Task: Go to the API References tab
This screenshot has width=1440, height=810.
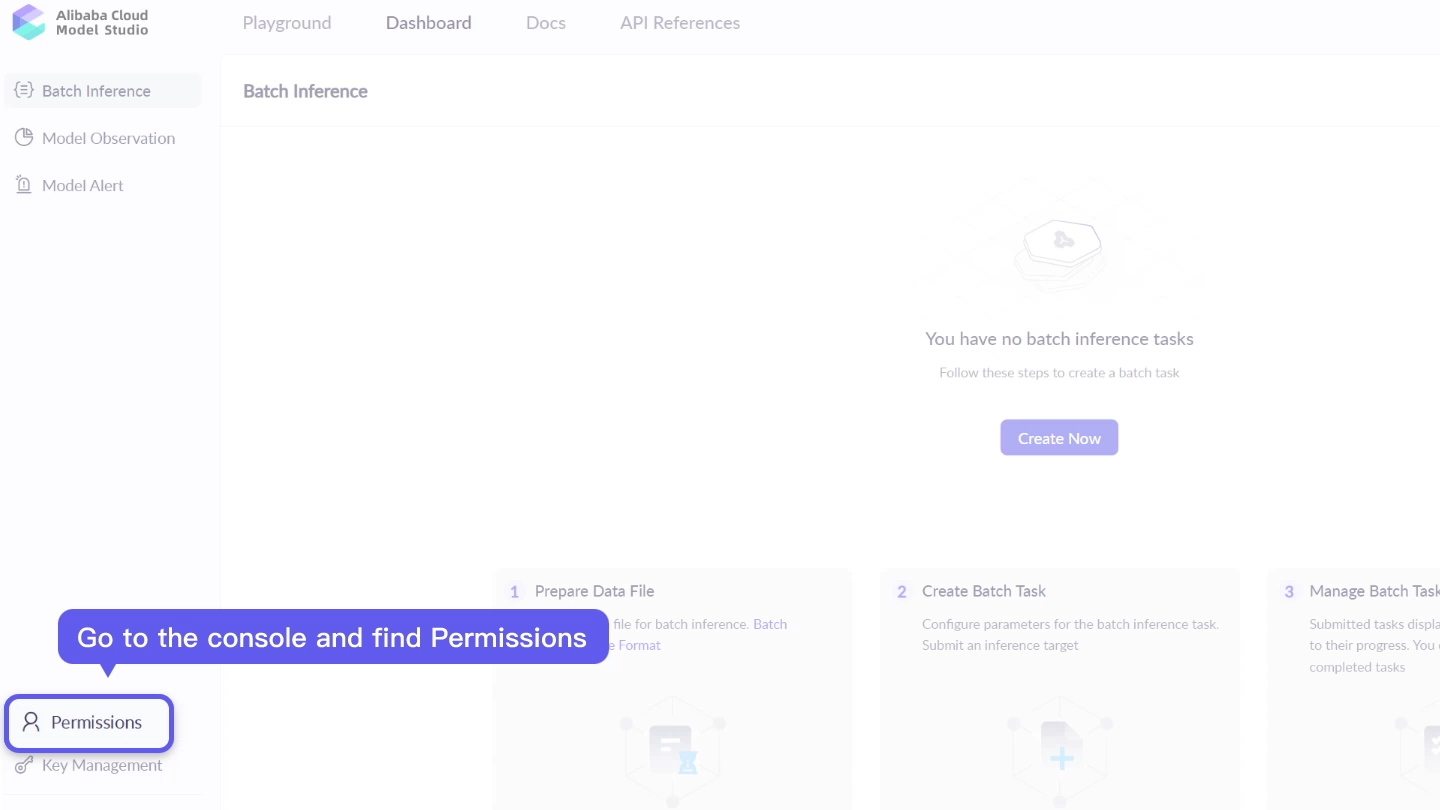Action: 680,23
